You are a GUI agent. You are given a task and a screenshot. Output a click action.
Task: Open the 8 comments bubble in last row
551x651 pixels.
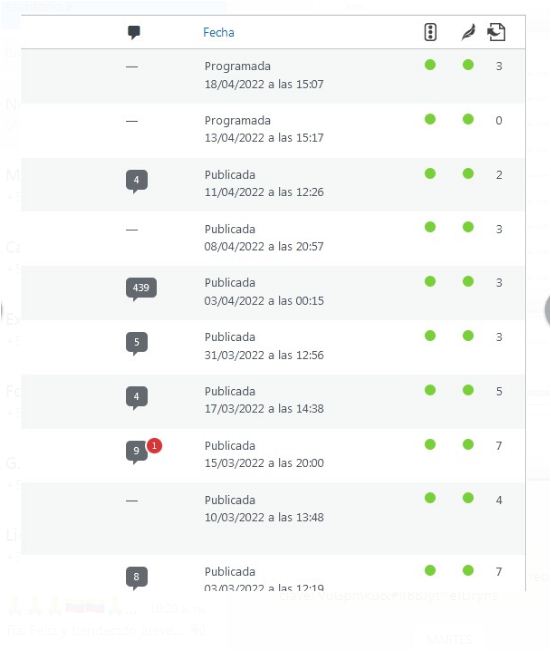coord(137,577)
